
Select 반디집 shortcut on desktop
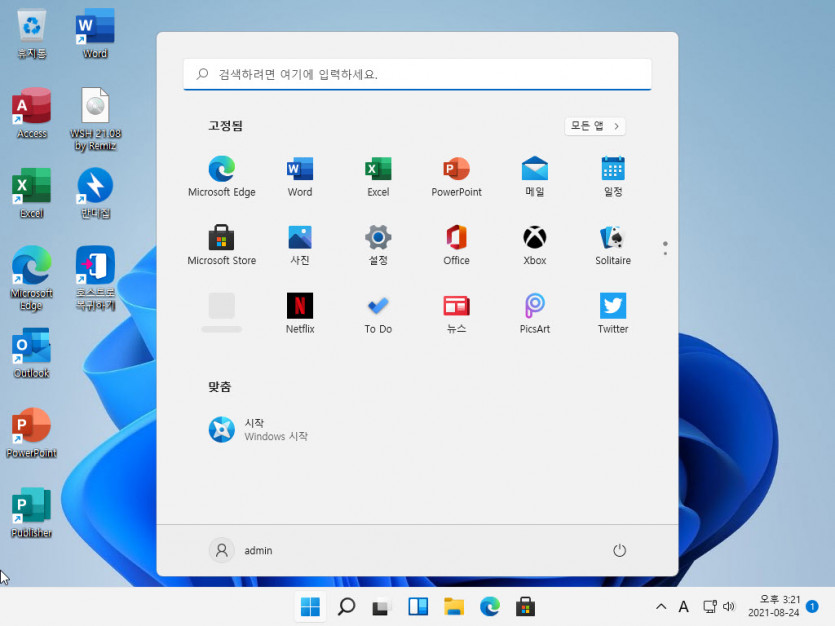click(x=95, y=193)
